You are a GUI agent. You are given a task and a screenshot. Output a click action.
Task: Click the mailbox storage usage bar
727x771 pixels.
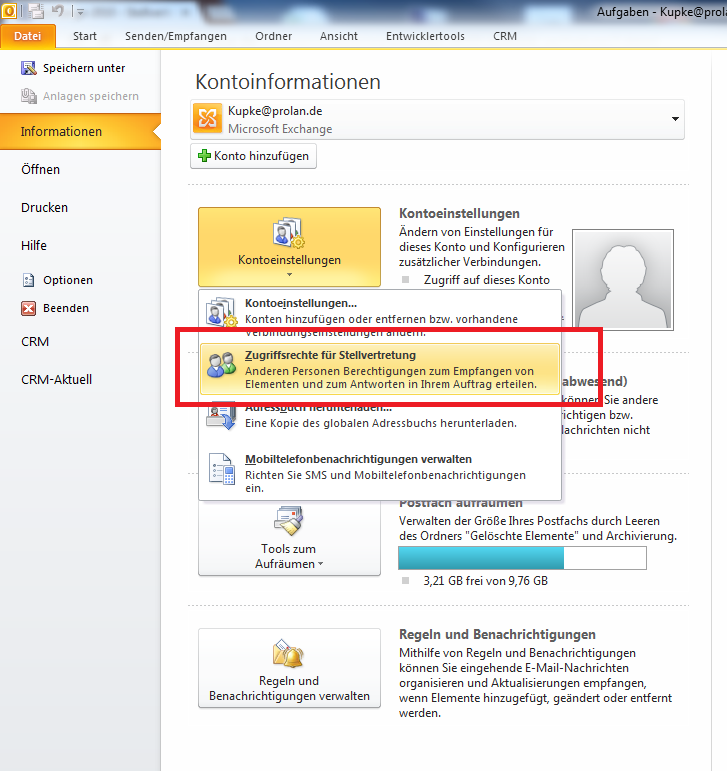coord(521,558)
